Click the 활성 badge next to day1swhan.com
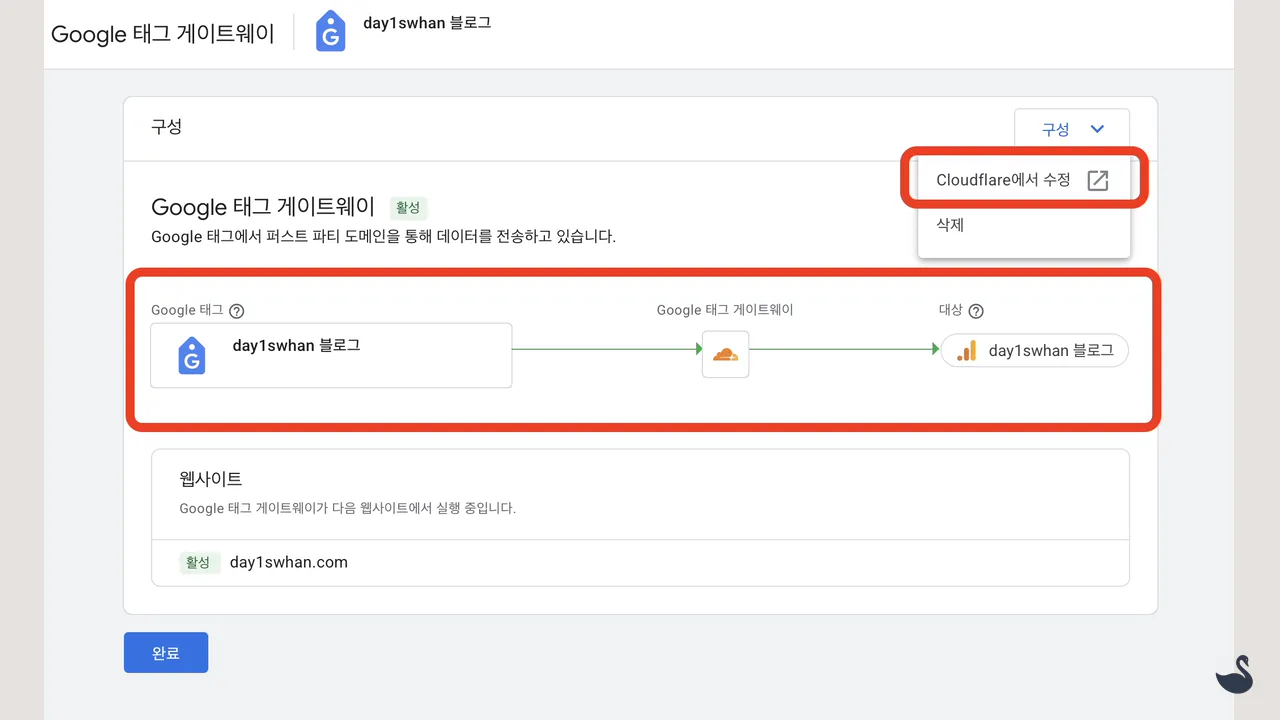This screenshot has height=720, width=1280. 199,562
